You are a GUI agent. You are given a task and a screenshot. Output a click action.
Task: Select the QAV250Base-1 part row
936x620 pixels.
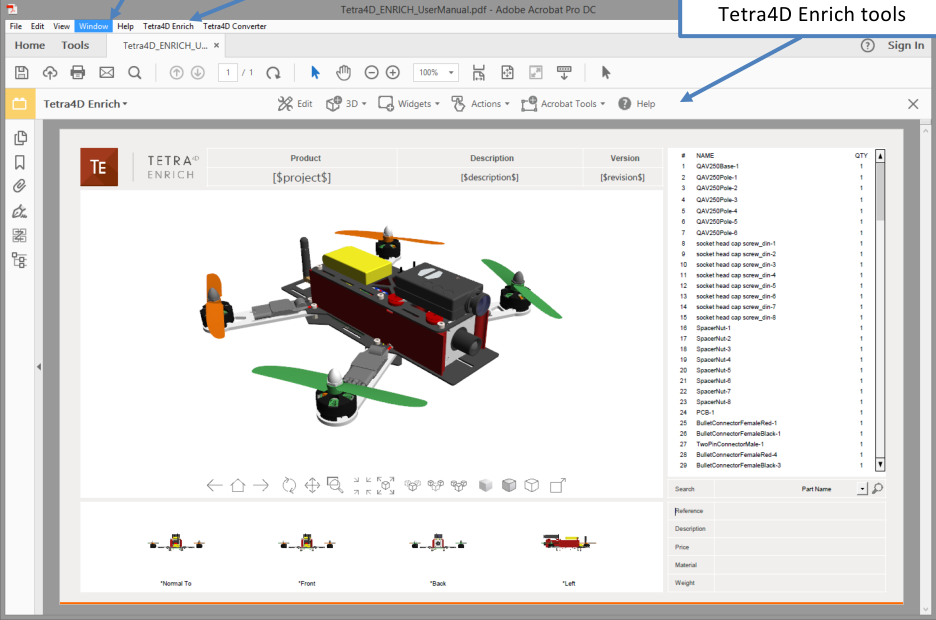click(771, 166)
